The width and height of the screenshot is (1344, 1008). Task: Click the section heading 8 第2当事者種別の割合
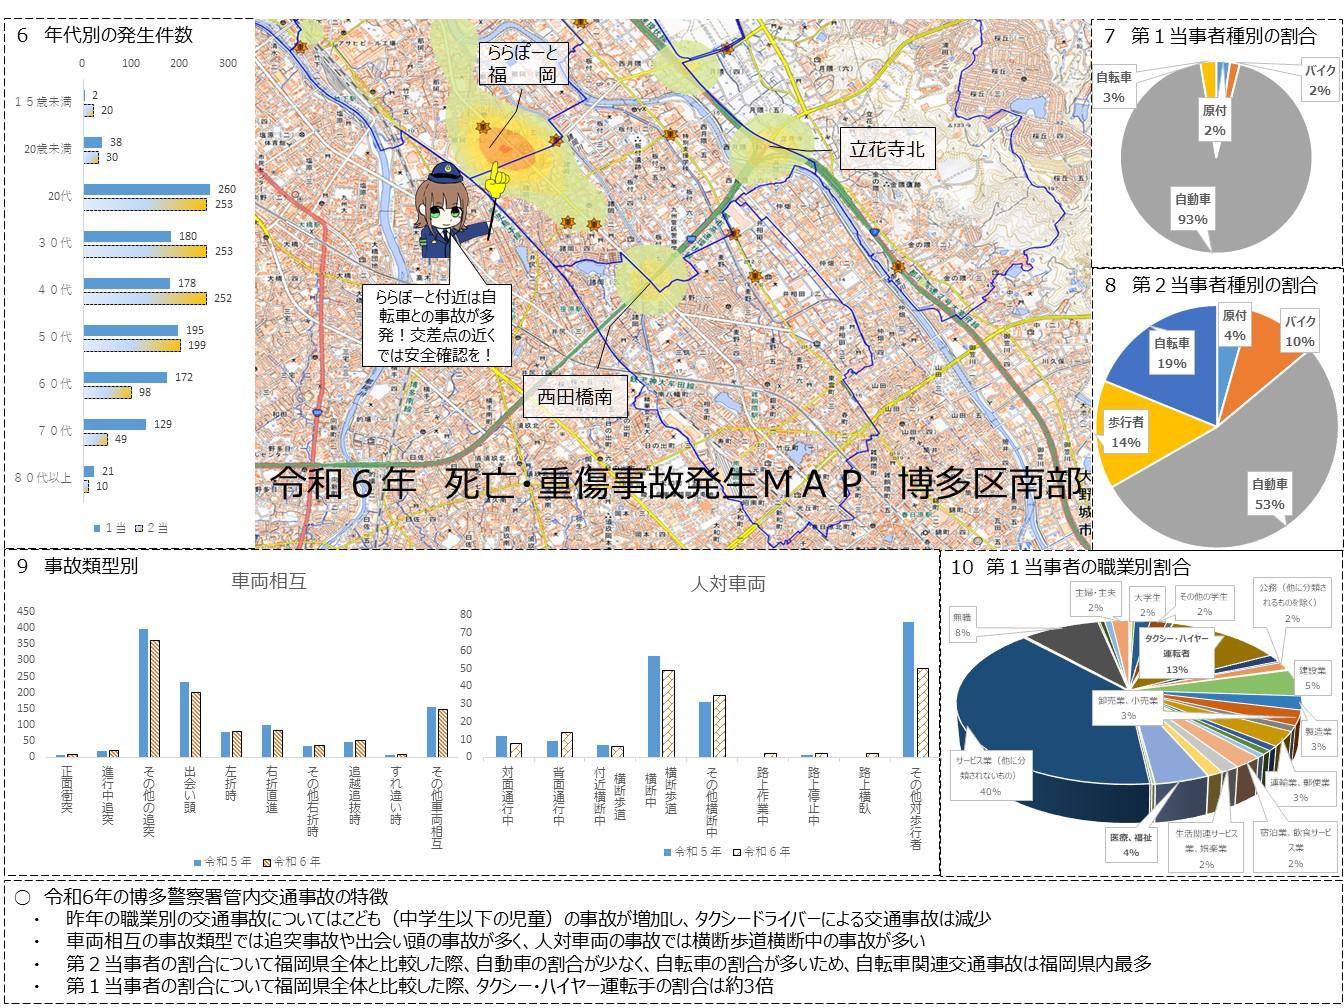[1210, 285]
